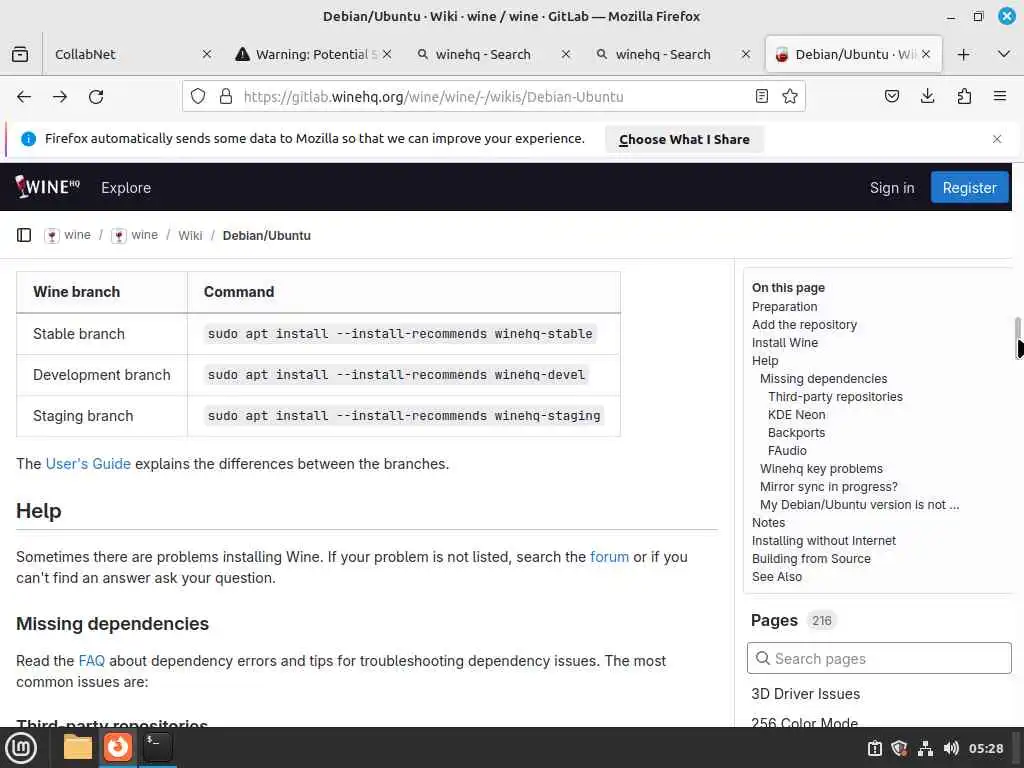Image resolution: width=1024 pixels, height=768 pixels.
Task: Click Sign in
Action: click(x=891, y=188)
